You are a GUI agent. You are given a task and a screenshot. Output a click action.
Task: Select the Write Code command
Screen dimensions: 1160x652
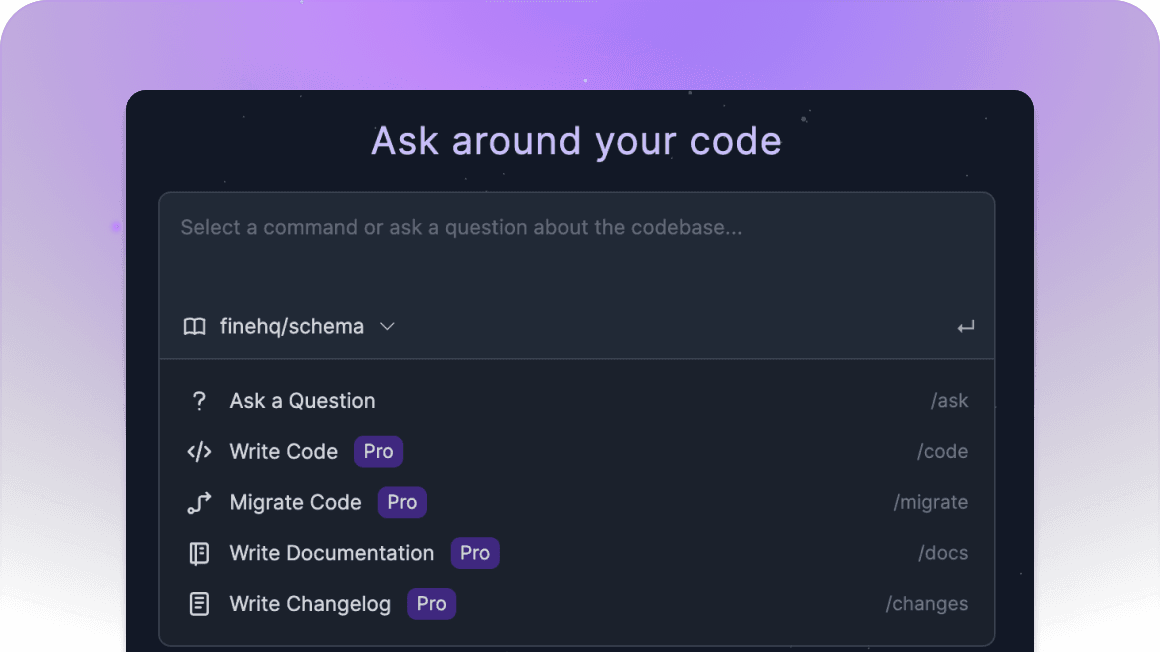tap(577, 451)
